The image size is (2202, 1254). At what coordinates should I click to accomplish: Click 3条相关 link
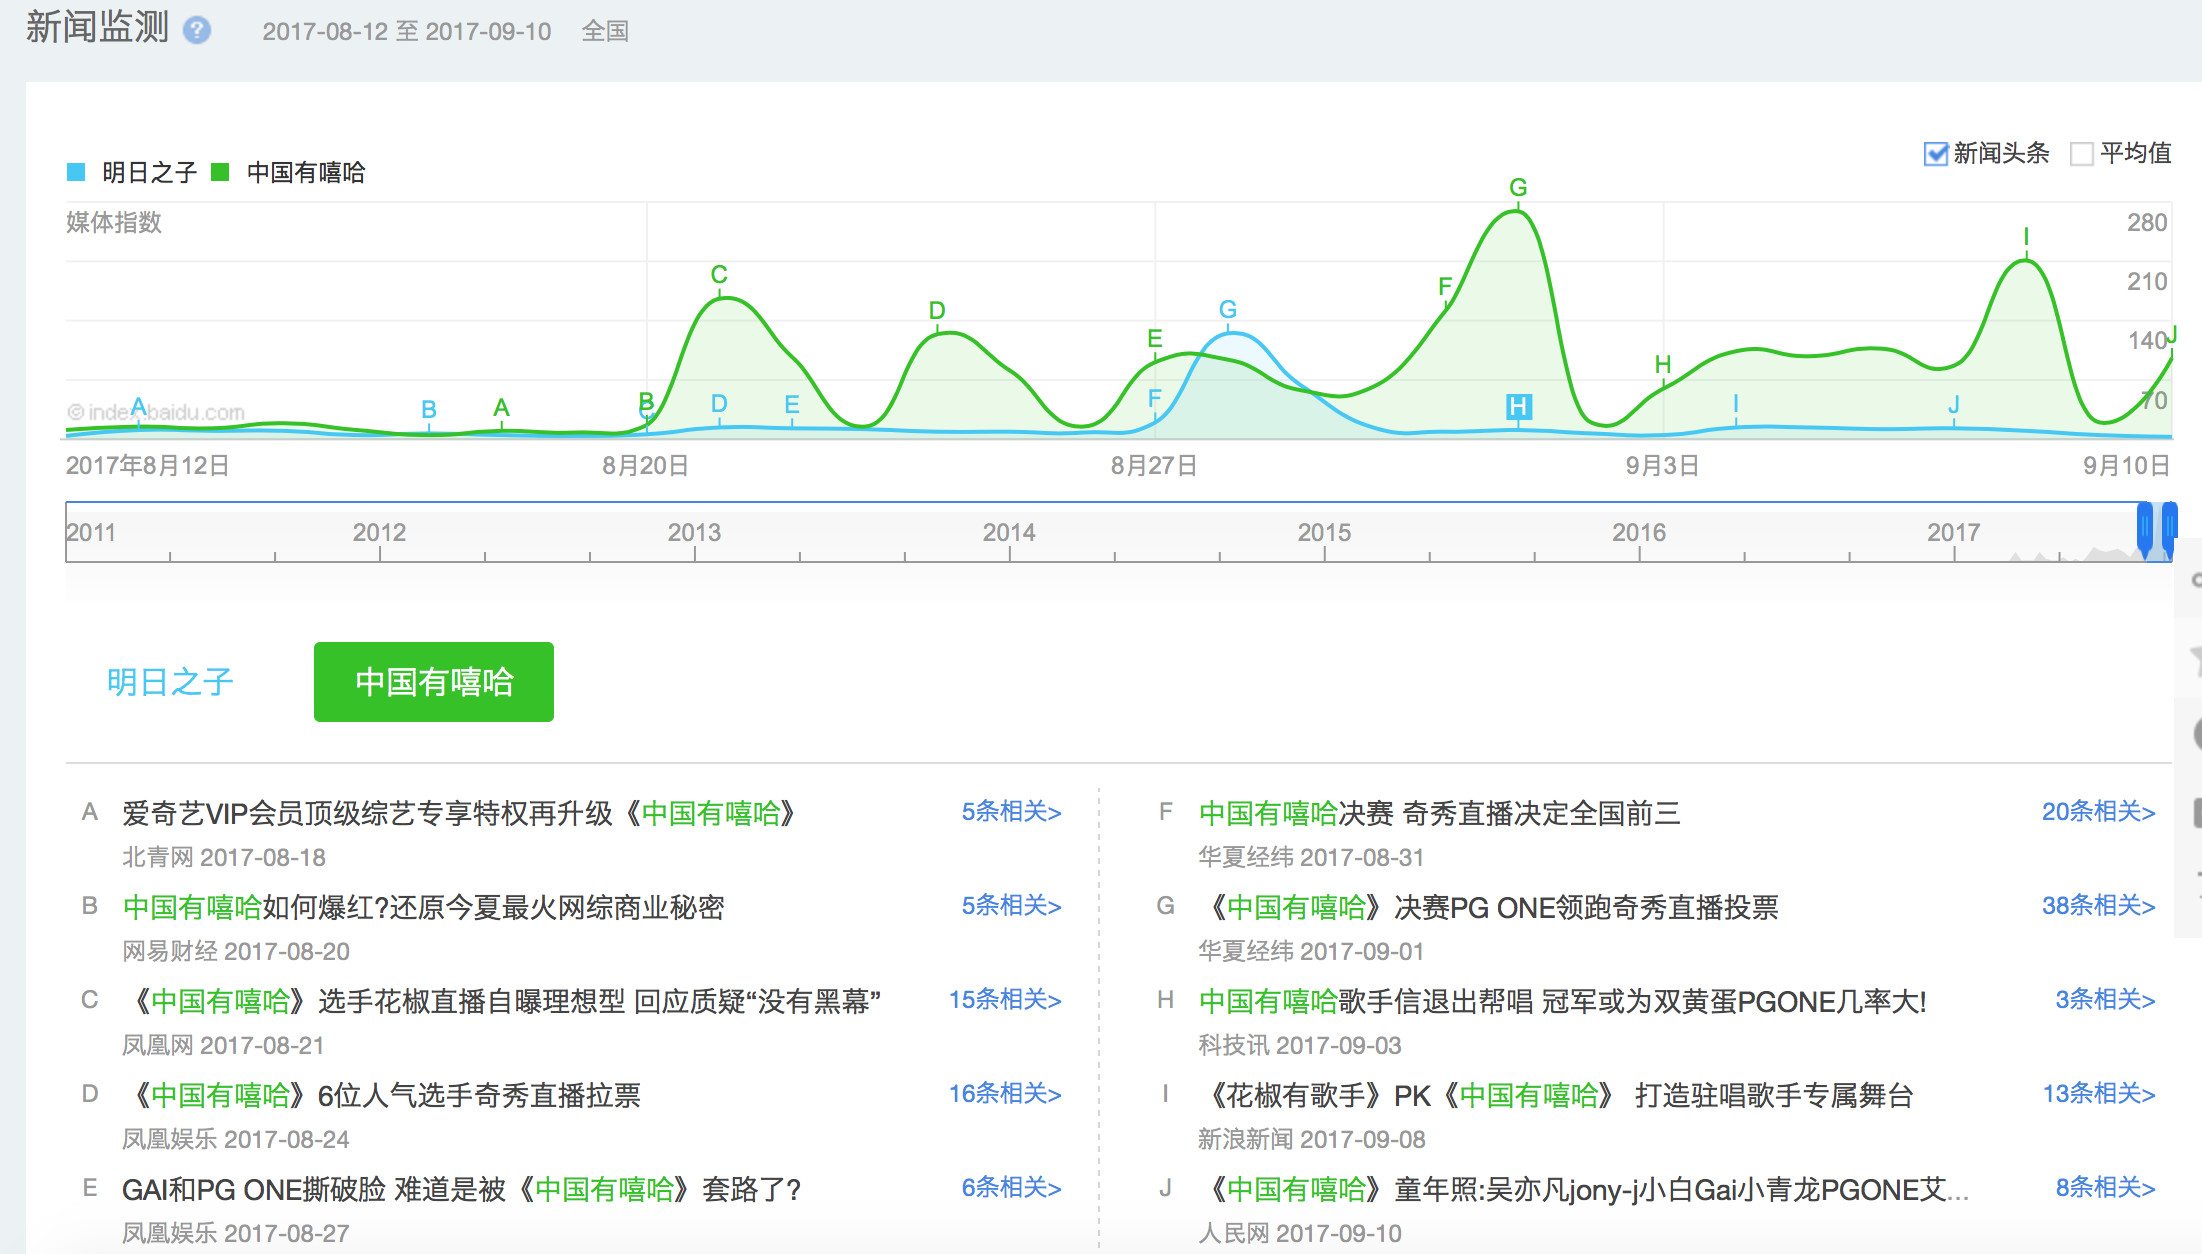pos(2105,999)
